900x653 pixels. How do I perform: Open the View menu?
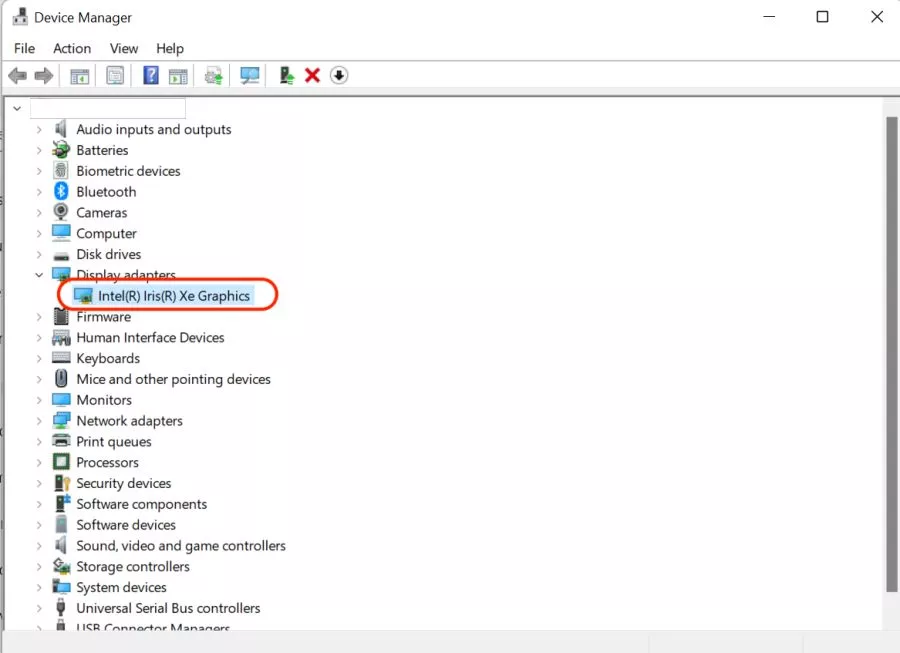tap(123, 48)
